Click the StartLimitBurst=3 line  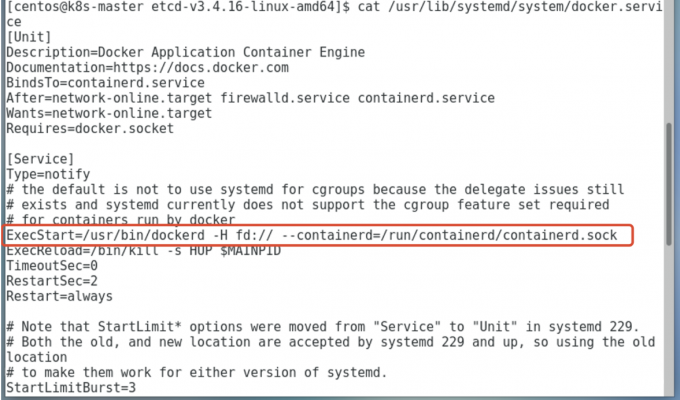71,387
